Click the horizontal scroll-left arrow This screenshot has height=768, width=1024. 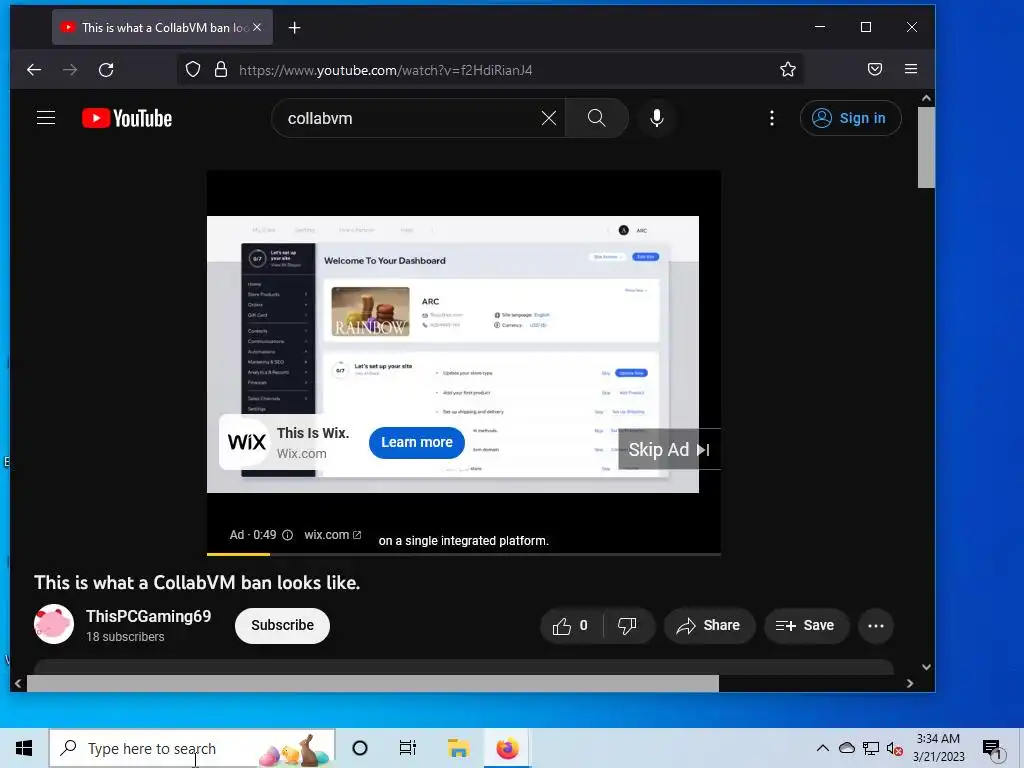pos(18,683)
